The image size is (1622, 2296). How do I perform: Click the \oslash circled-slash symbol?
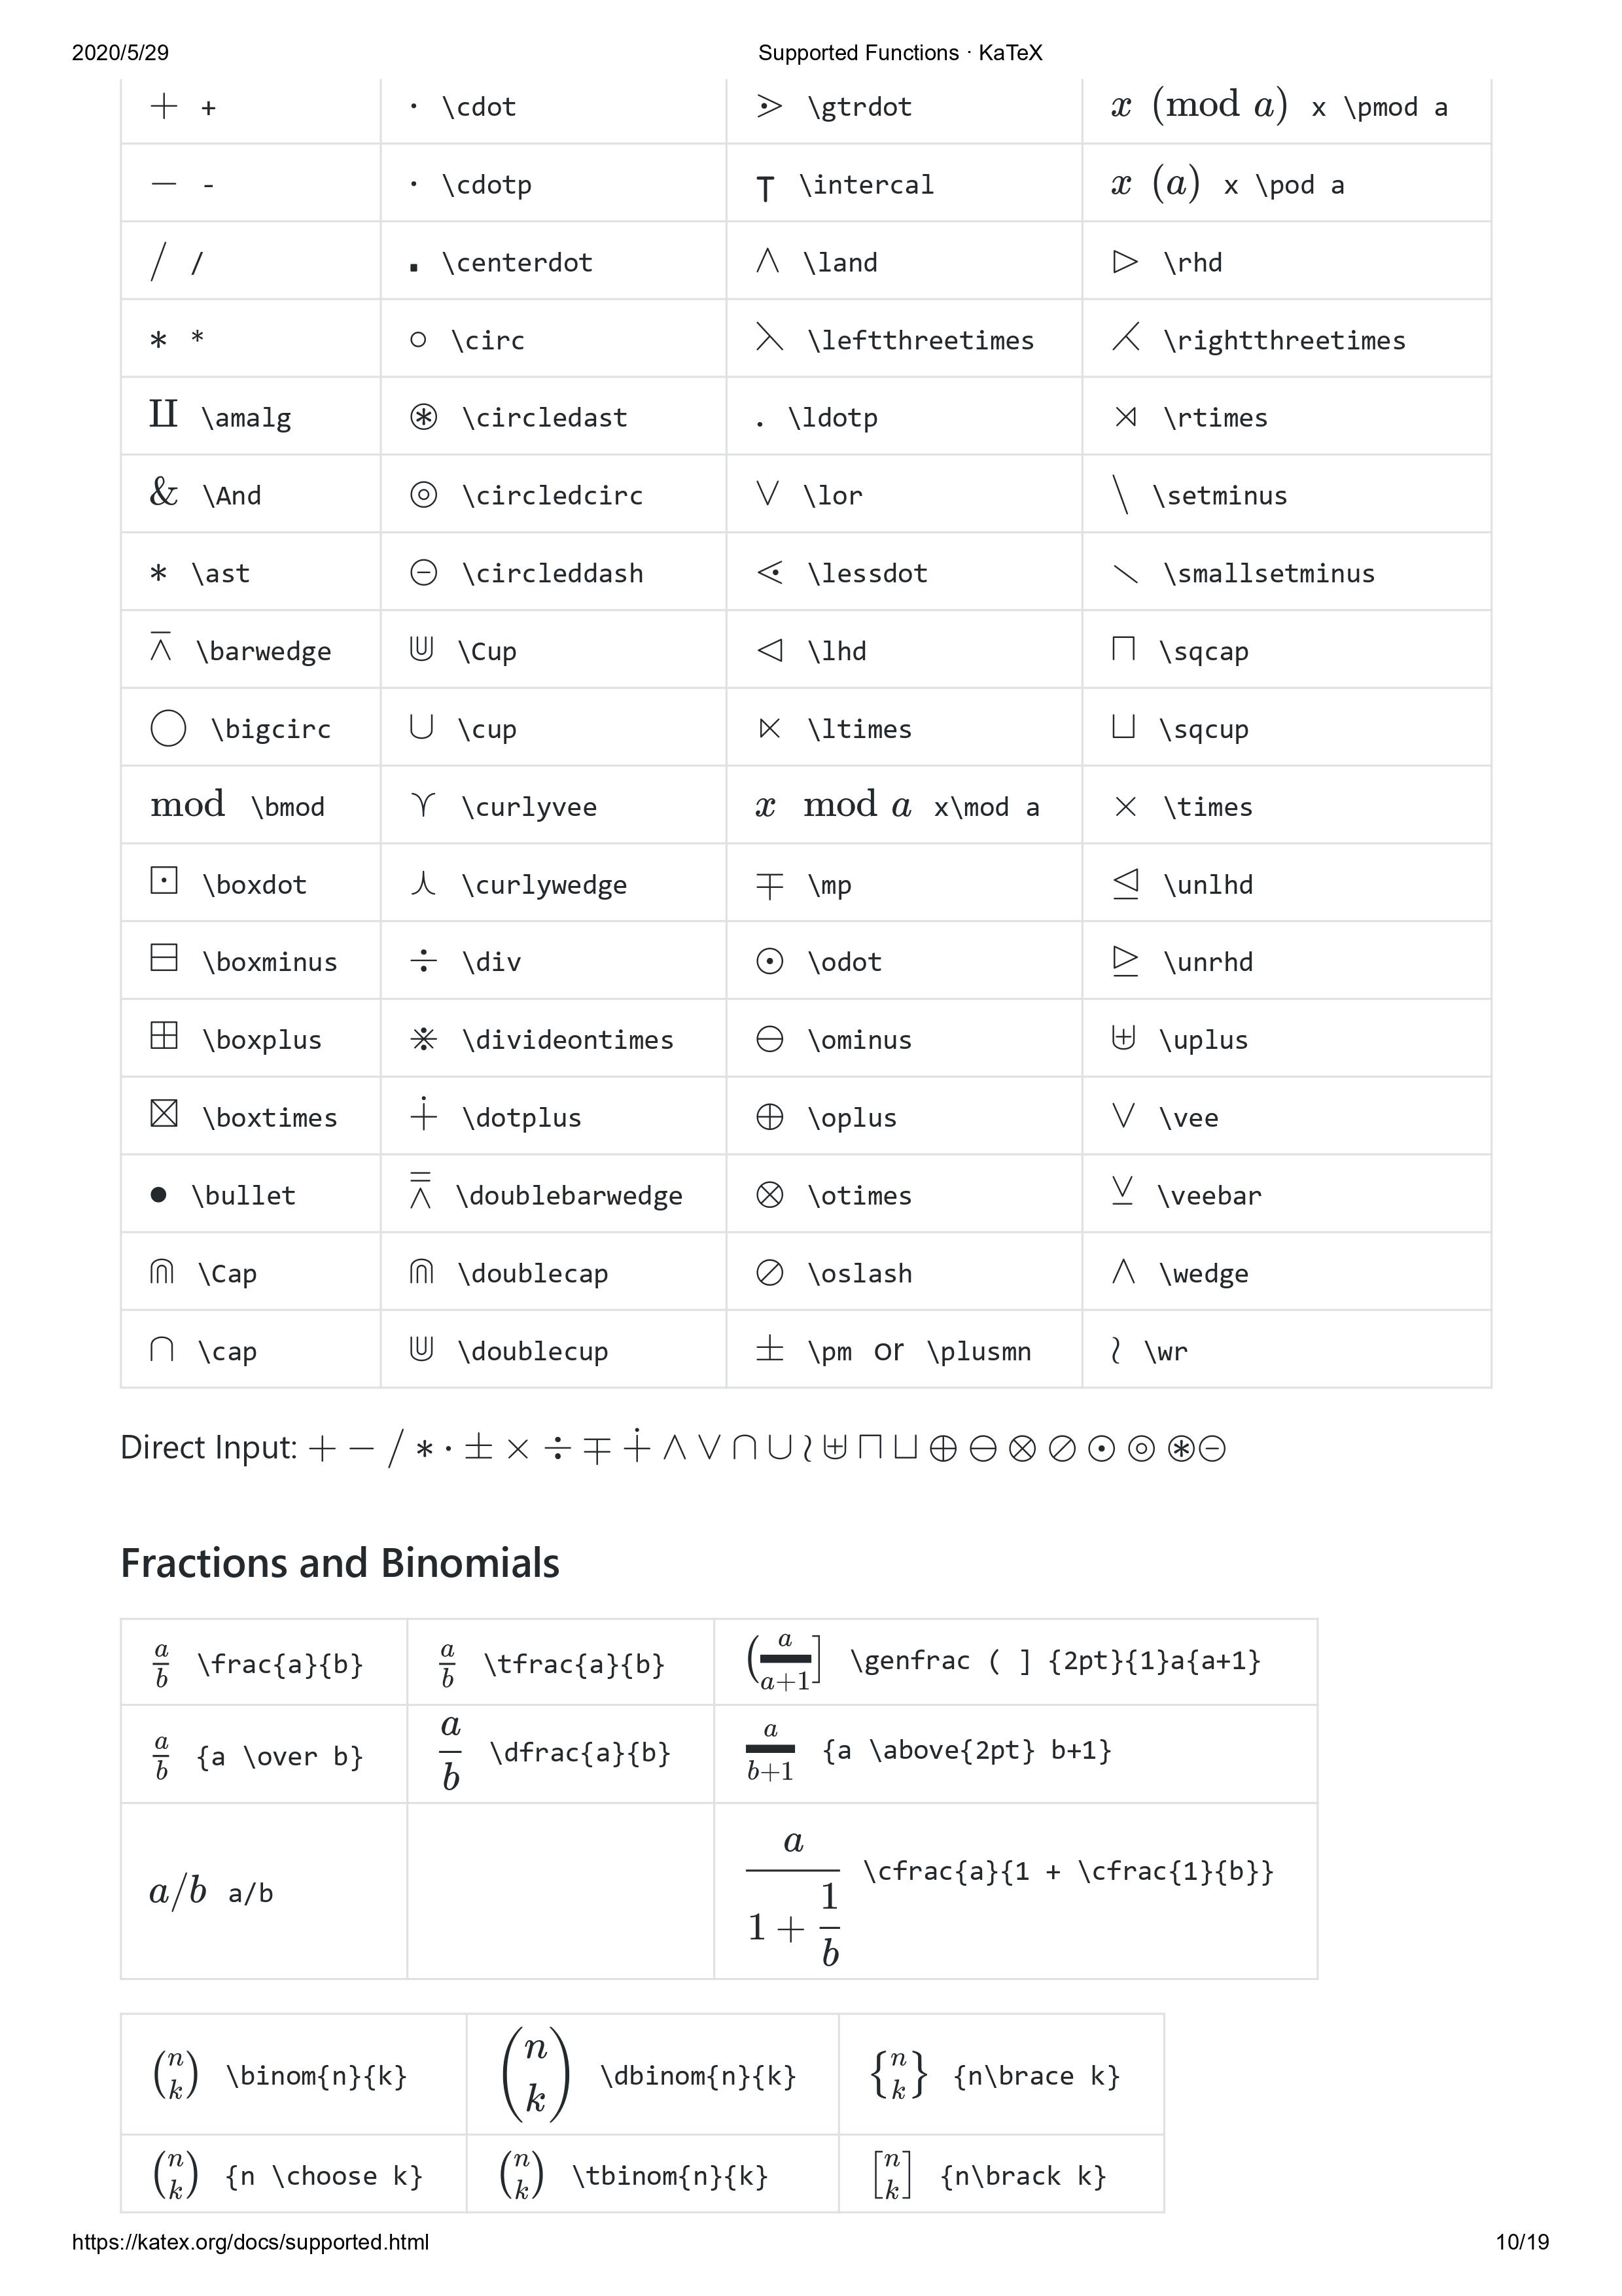[x=769, y=1273]
